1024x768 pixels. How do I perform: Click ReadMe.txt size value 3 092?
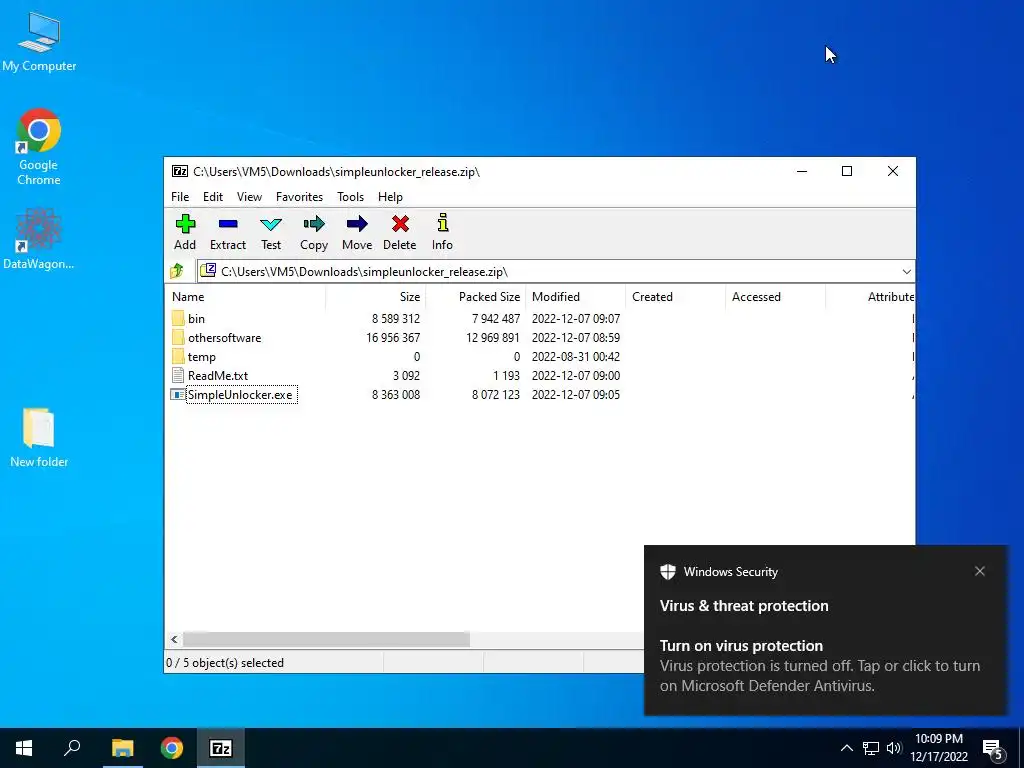(406, 376)
